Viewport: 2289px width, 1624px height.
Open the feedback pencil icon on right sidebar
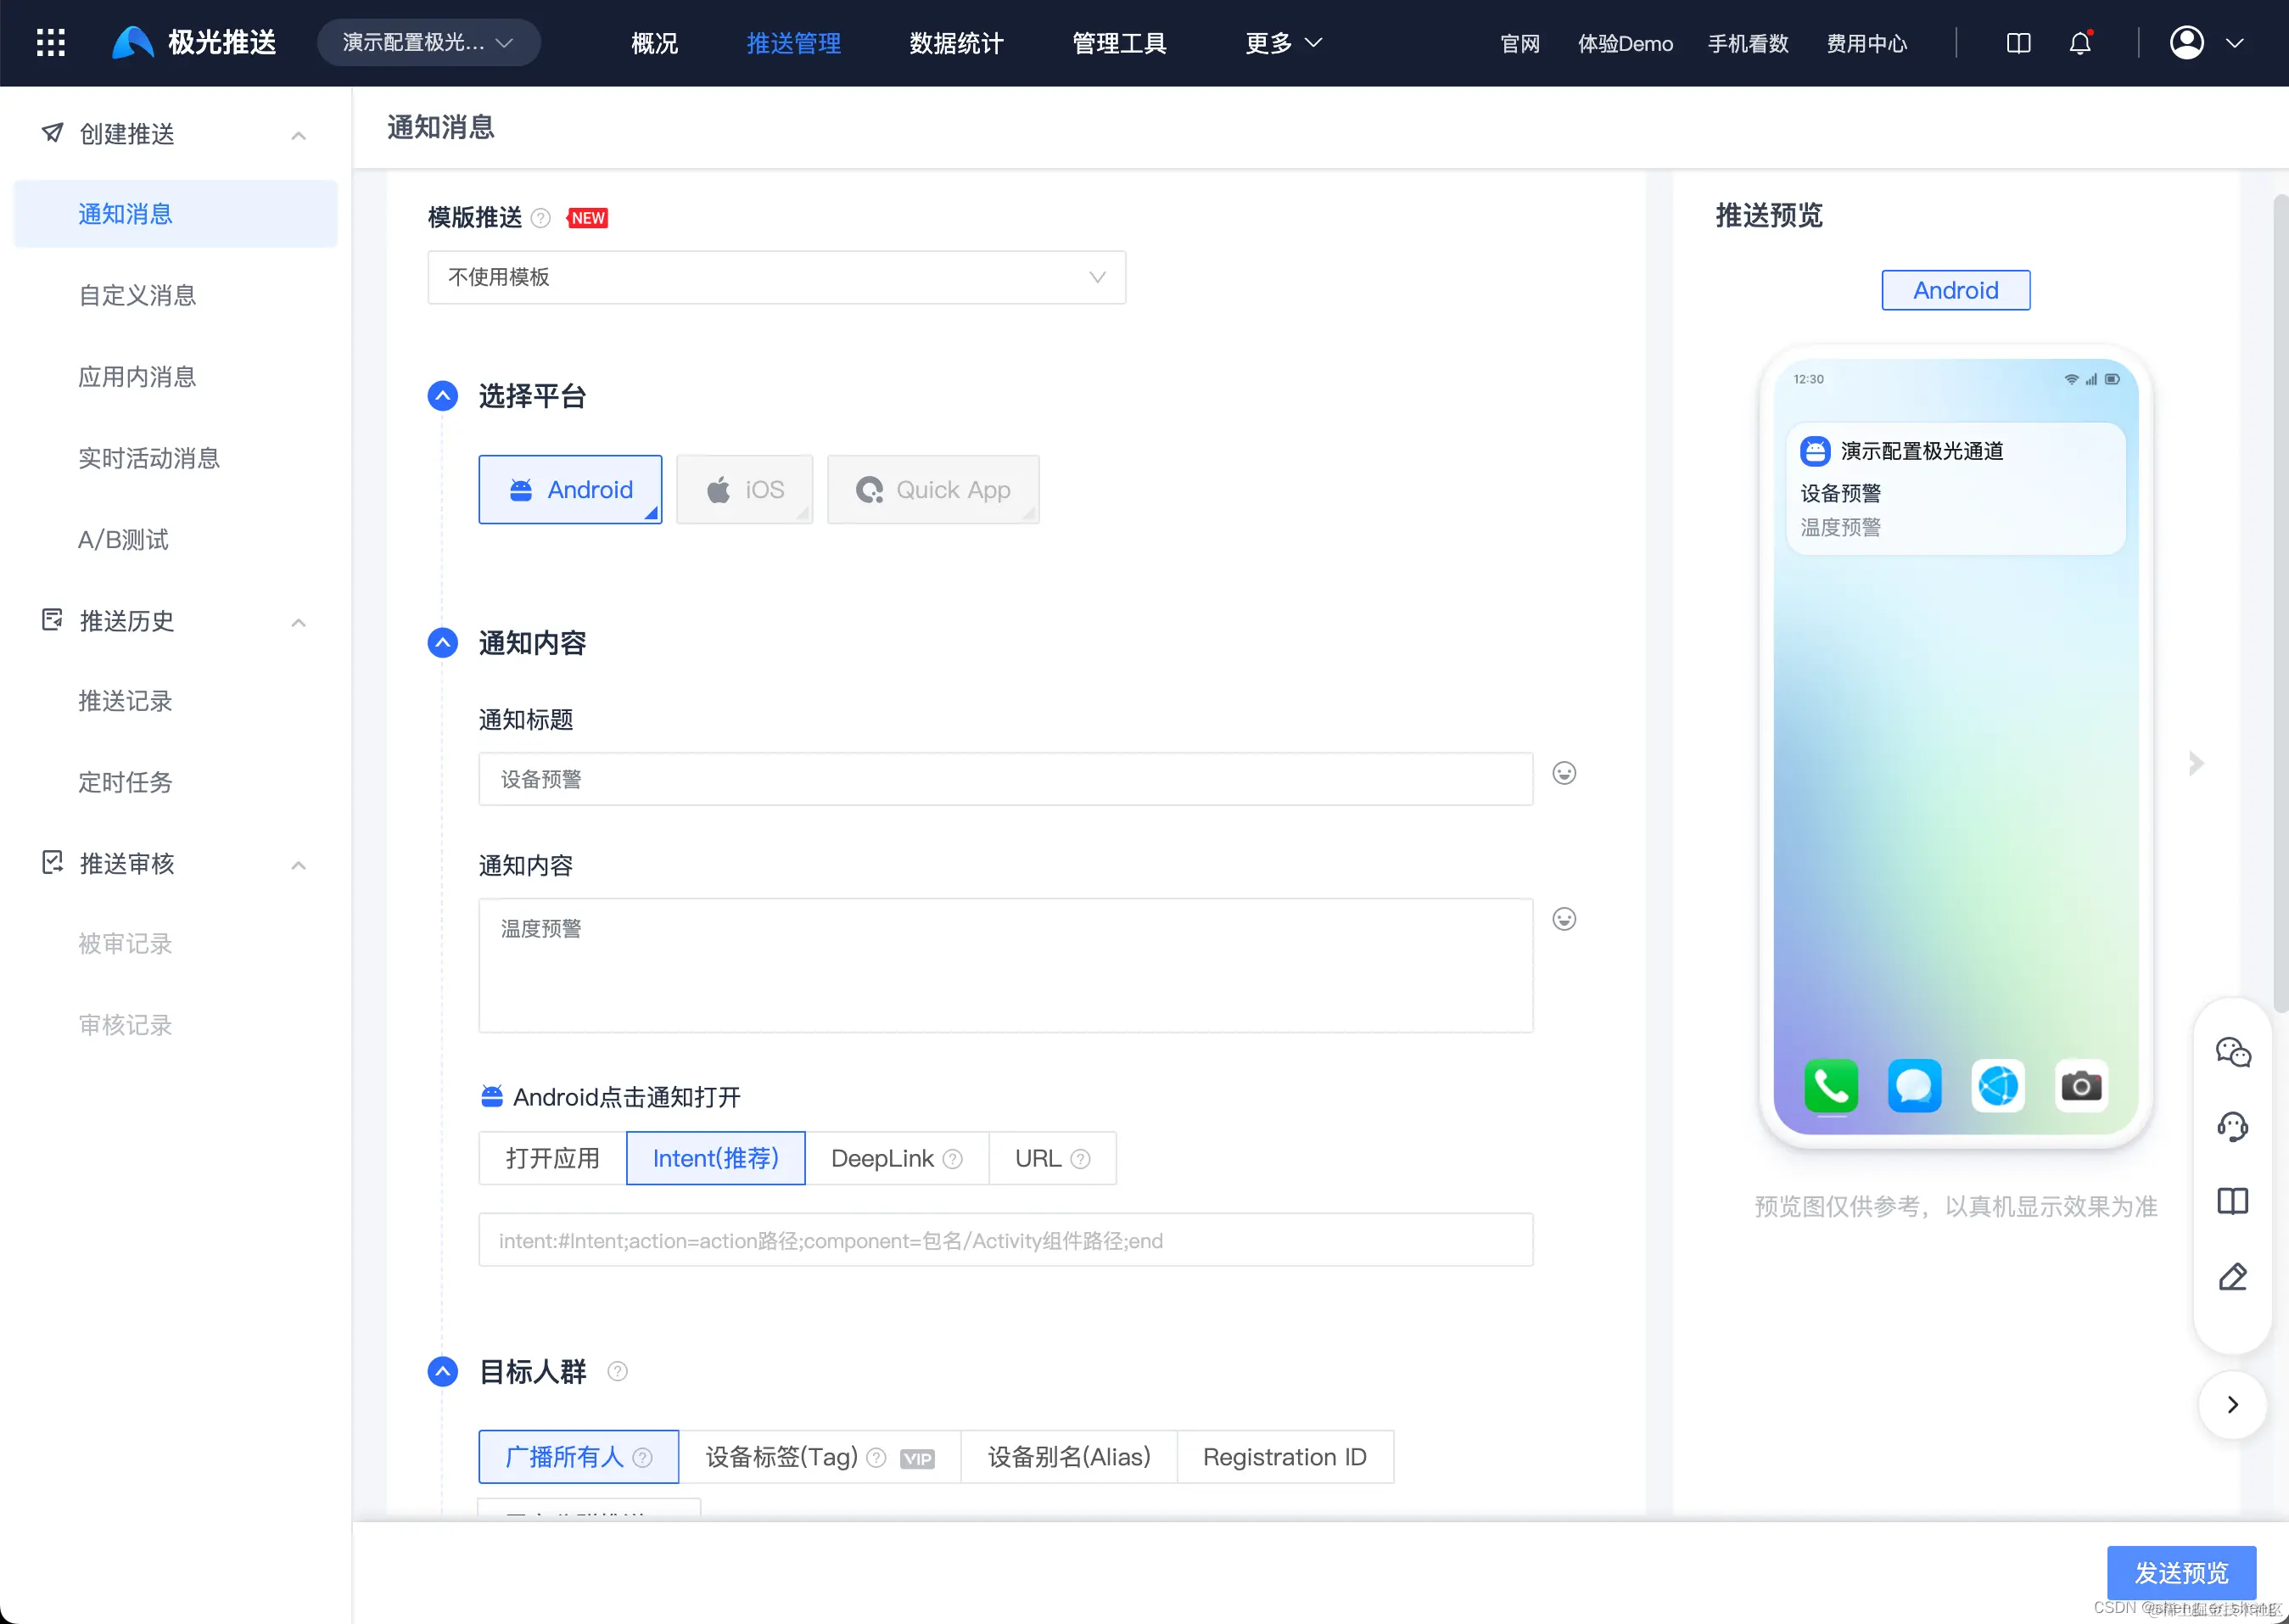[2233, 1277]
